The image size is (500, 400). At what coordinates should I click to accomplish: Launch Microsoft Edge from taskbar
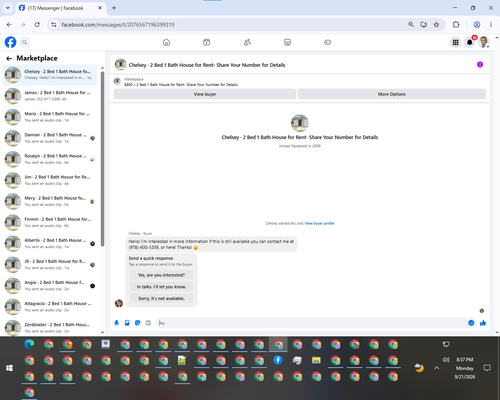tap(29, 344)
